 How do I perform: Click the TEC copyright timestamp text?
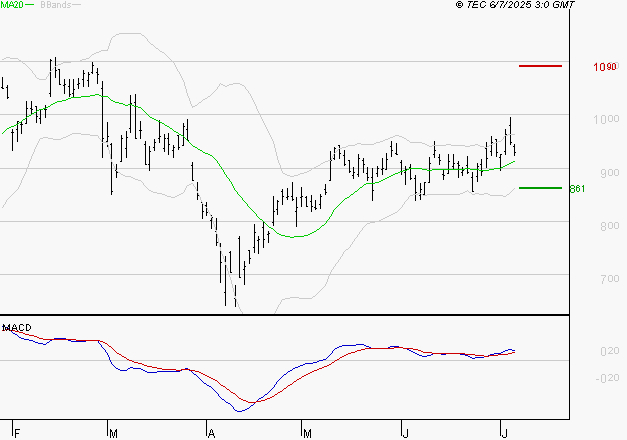[515, 5]
